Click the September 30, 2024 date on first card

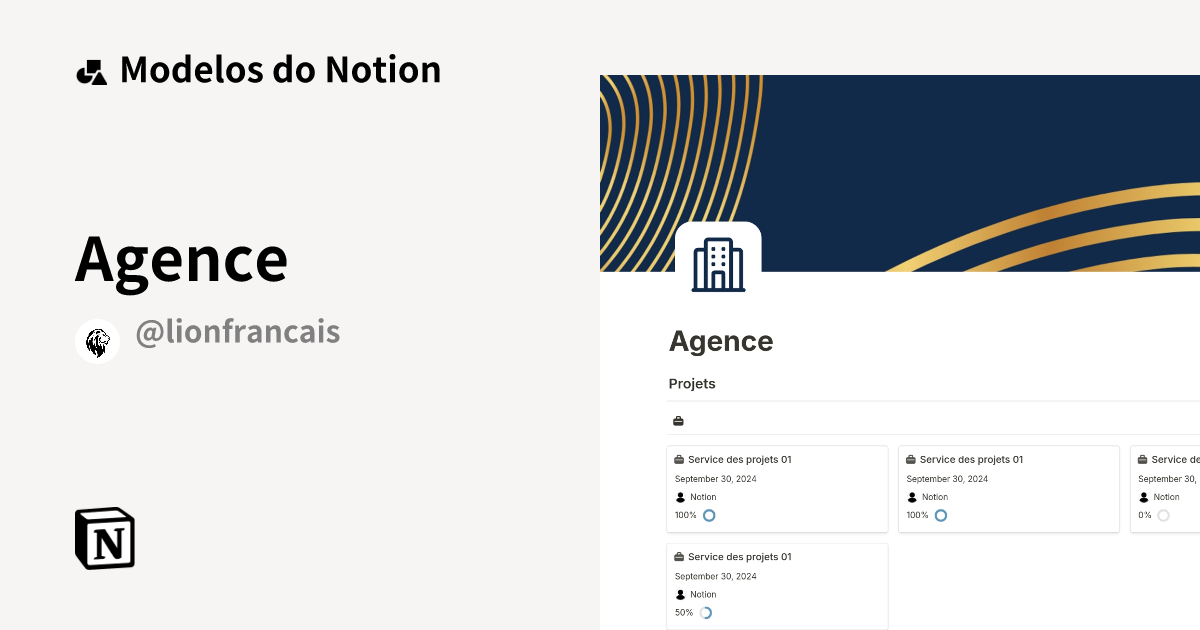716,478
